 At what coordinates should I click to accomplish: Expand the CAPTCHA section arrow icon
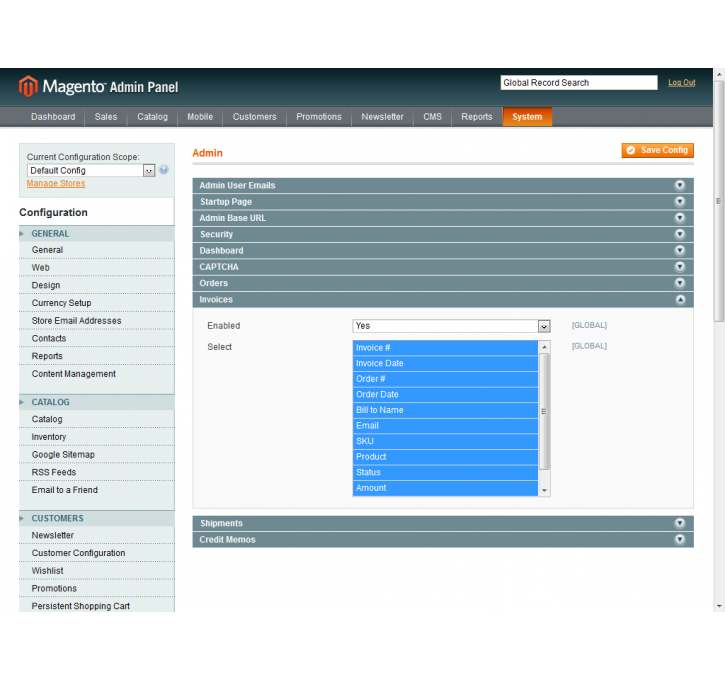click(x=680, y=267)
